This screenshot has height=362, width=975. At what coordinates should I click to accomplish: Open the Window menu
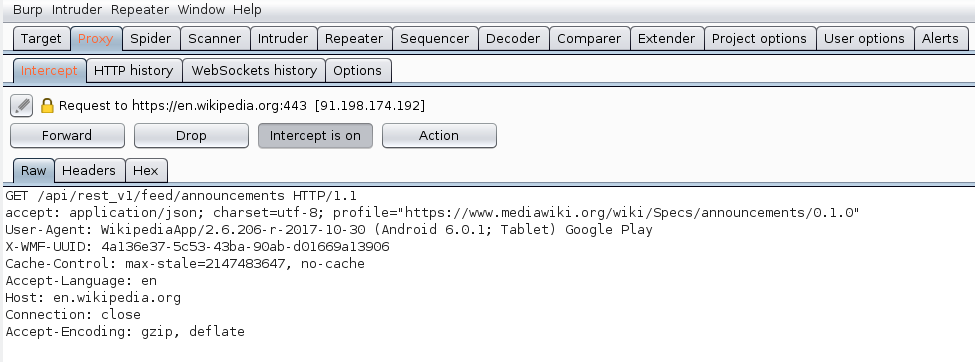point(201,9)
